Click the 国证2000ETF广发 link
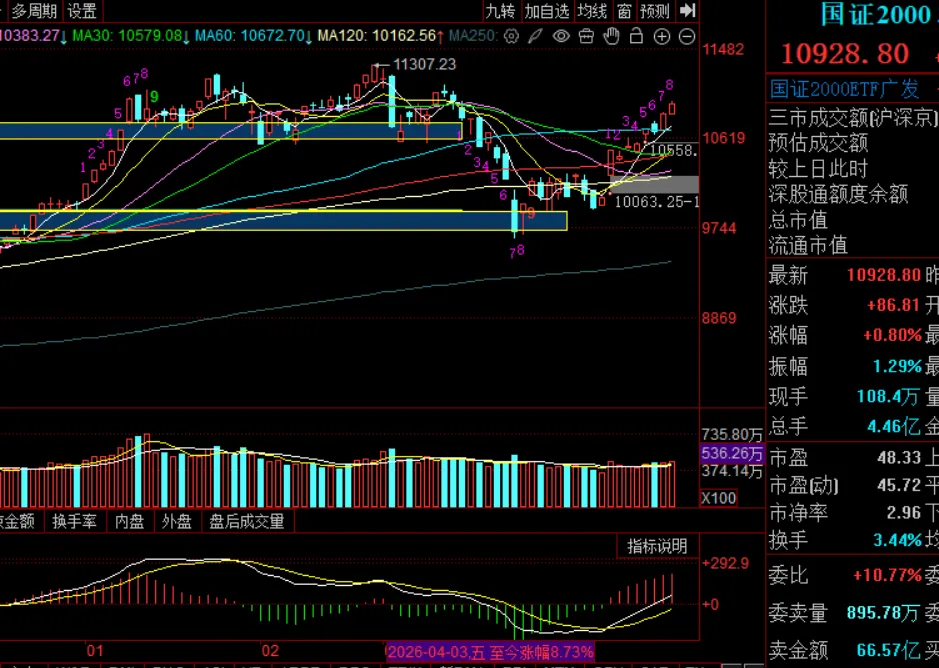 [x=844, y=89]
